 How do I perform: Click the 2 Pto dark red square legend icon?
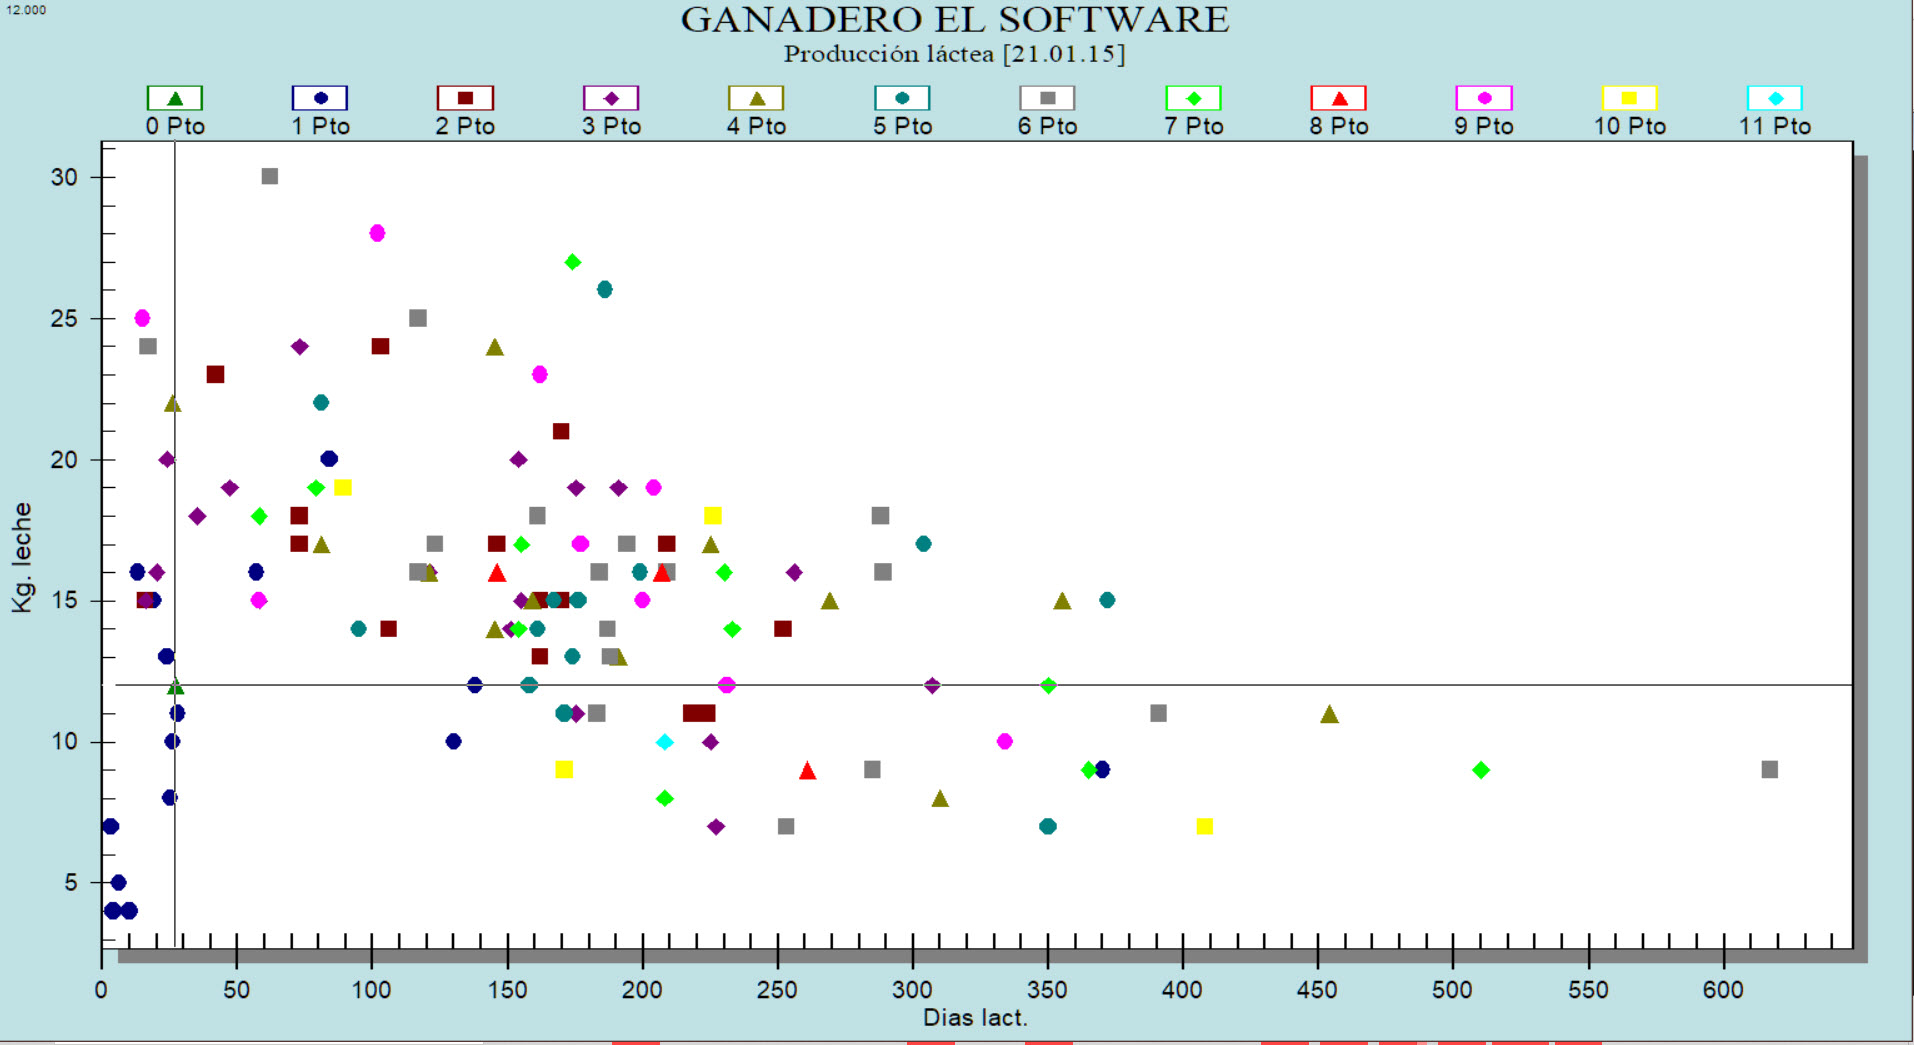[465, 98]
